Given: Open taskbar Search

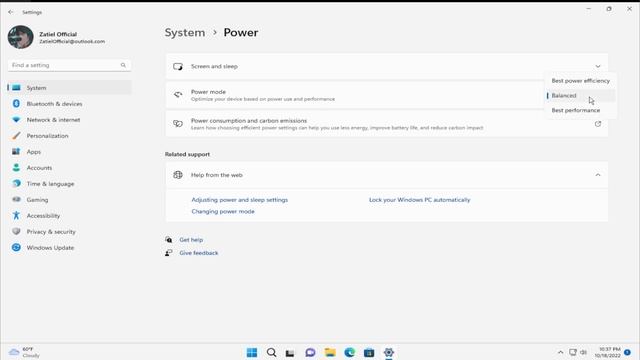Looking at the screenshot, I should pos(271,352).
